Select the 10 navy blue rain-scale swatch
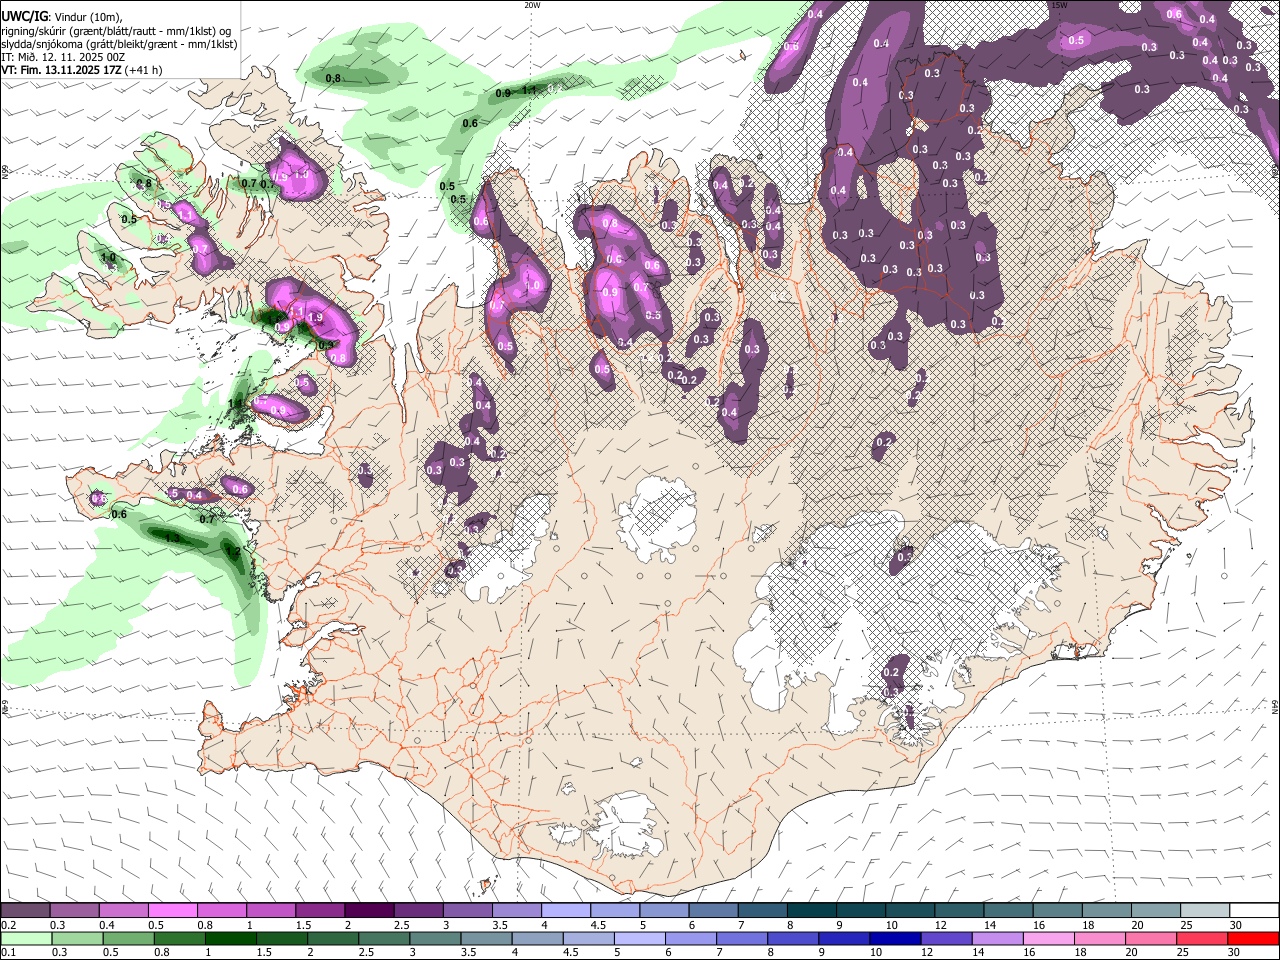This screenshot has width=1280, height=960. (x=895, y=938)
